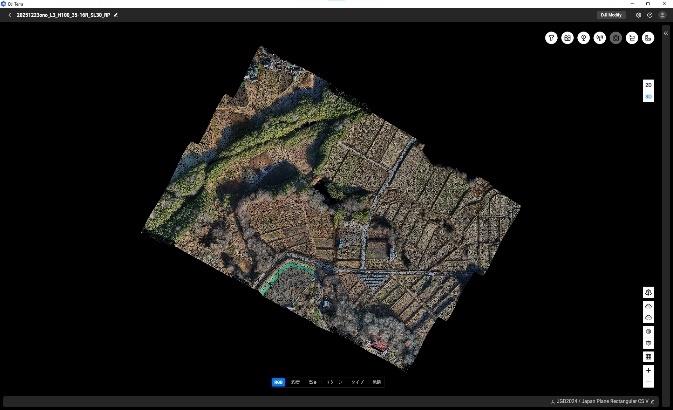The height and width of the screenshot is (410, 673).
Task: Click the Japan Plane Rectangular CS coordinate label
Action: [603, 401]
